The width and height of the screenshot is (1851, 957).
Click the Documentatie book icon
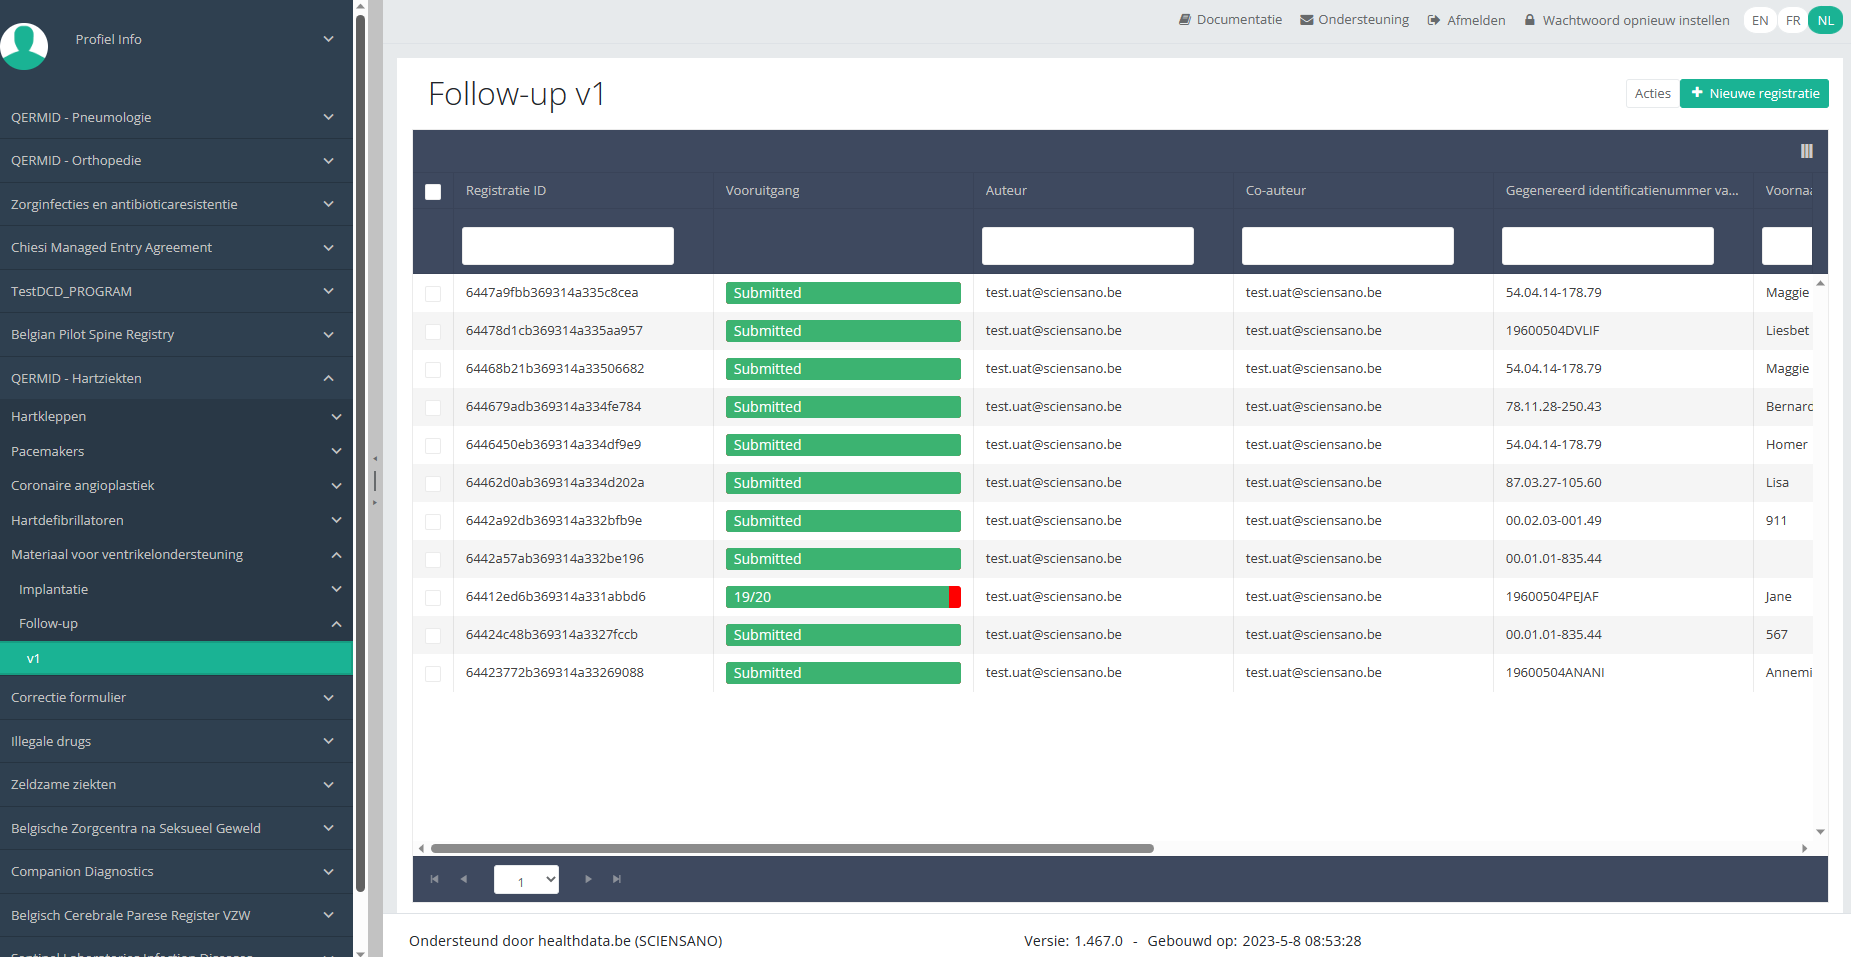[x=1185, y=20]
